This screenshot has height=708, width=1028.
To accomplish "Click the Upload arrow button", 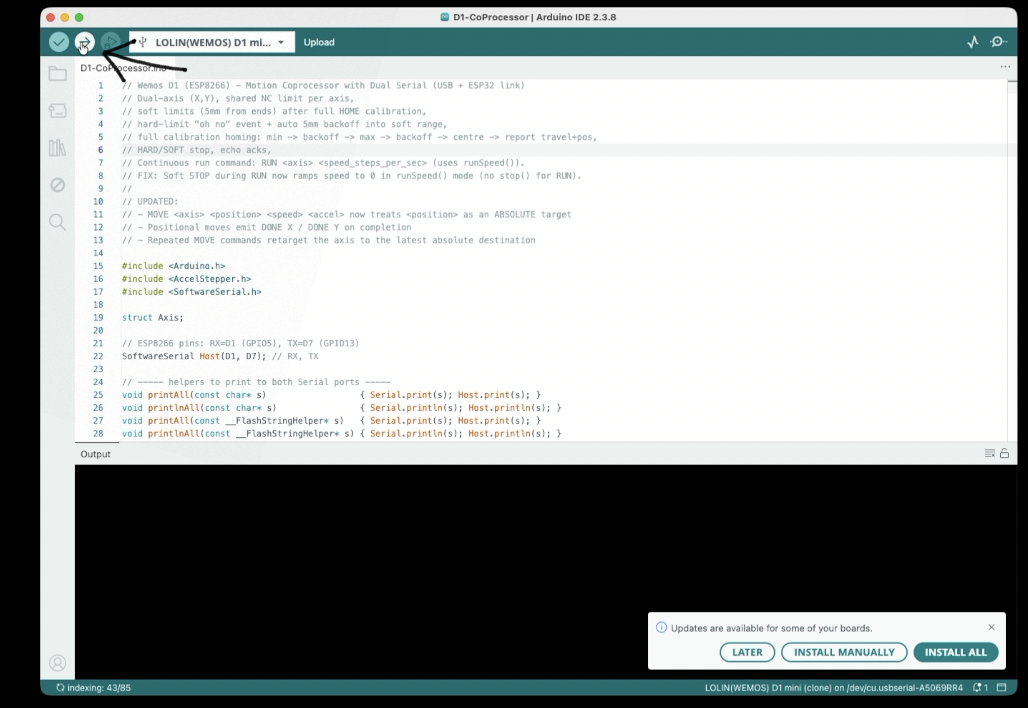I will [x=85, y=42].
